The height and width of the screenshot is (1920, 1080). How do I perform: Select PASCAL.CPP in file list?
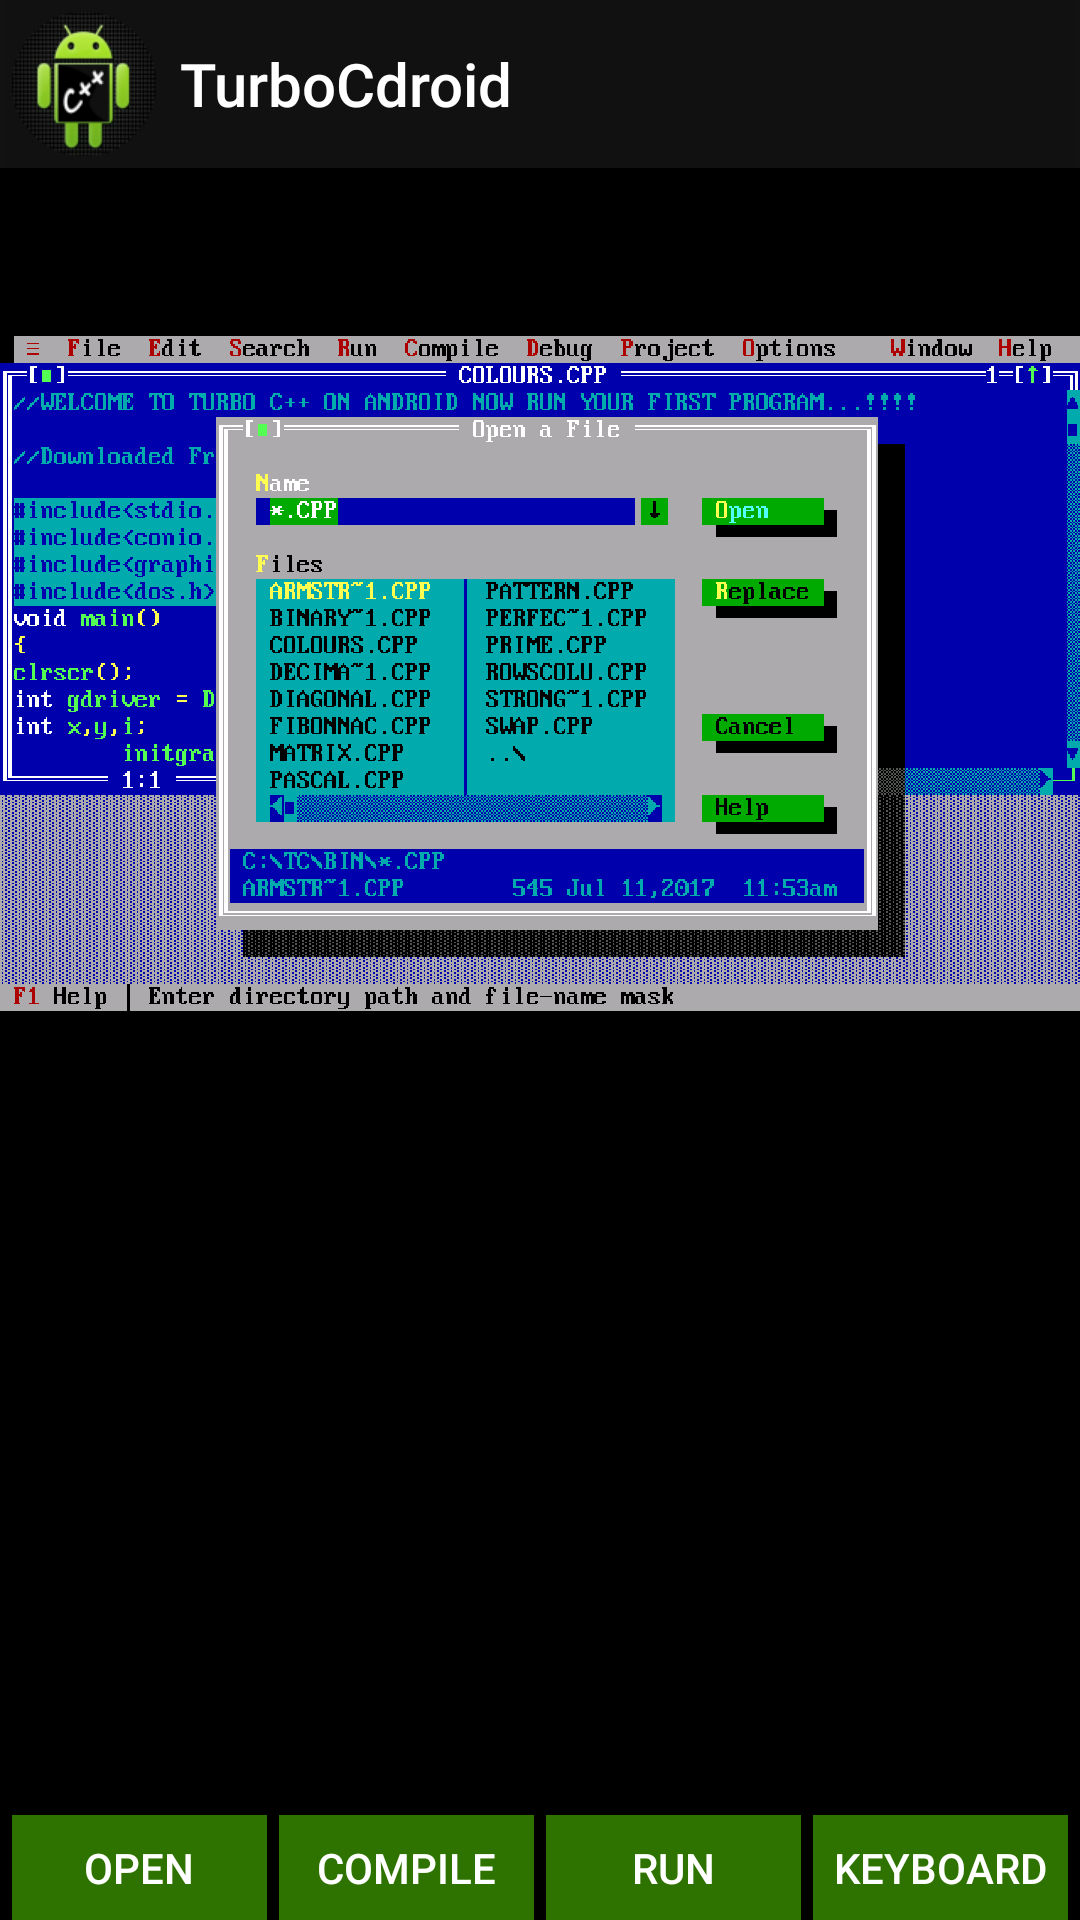(336, 781)
